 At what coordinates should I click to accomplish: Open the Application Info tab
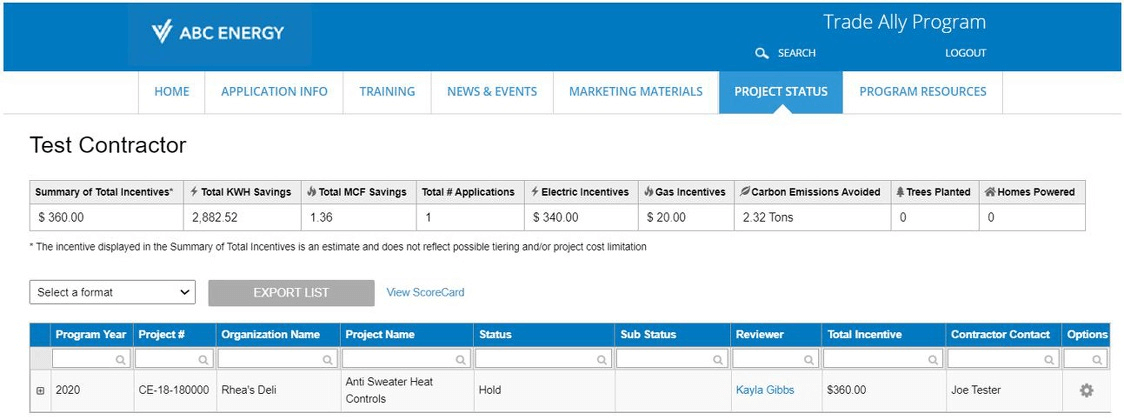pyautogui.click(x=274, y=92)
